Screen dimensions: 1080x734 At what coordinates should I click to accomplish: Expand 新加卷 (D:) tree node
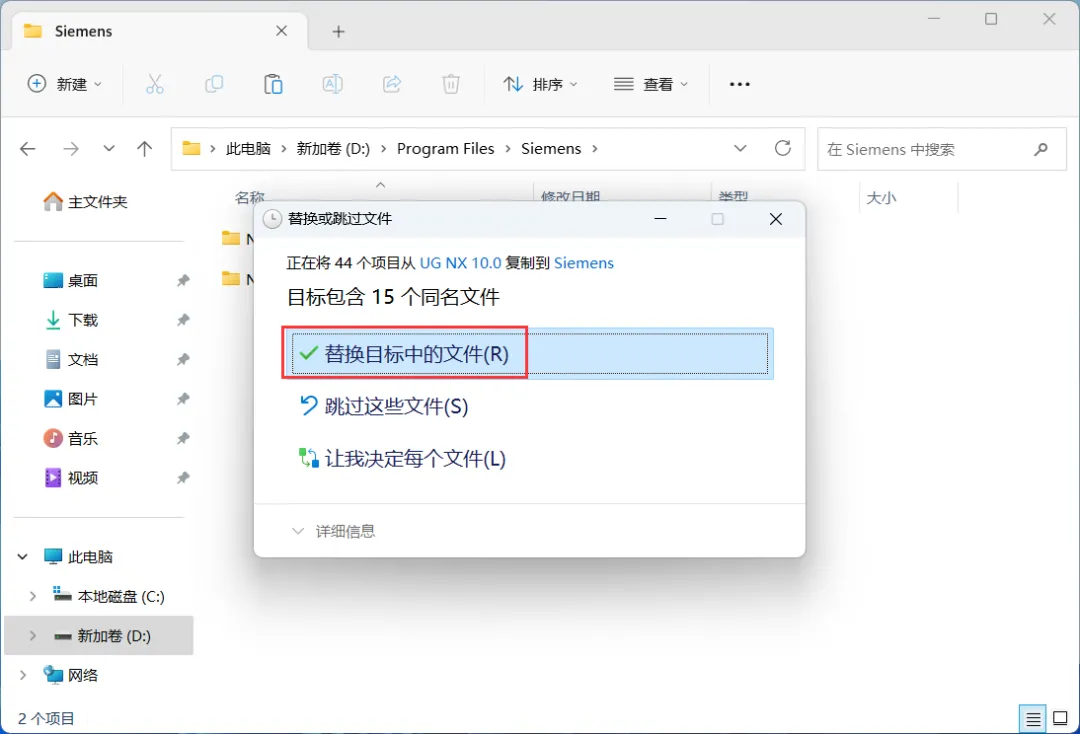pyautogui.click(x=32, y=636)
